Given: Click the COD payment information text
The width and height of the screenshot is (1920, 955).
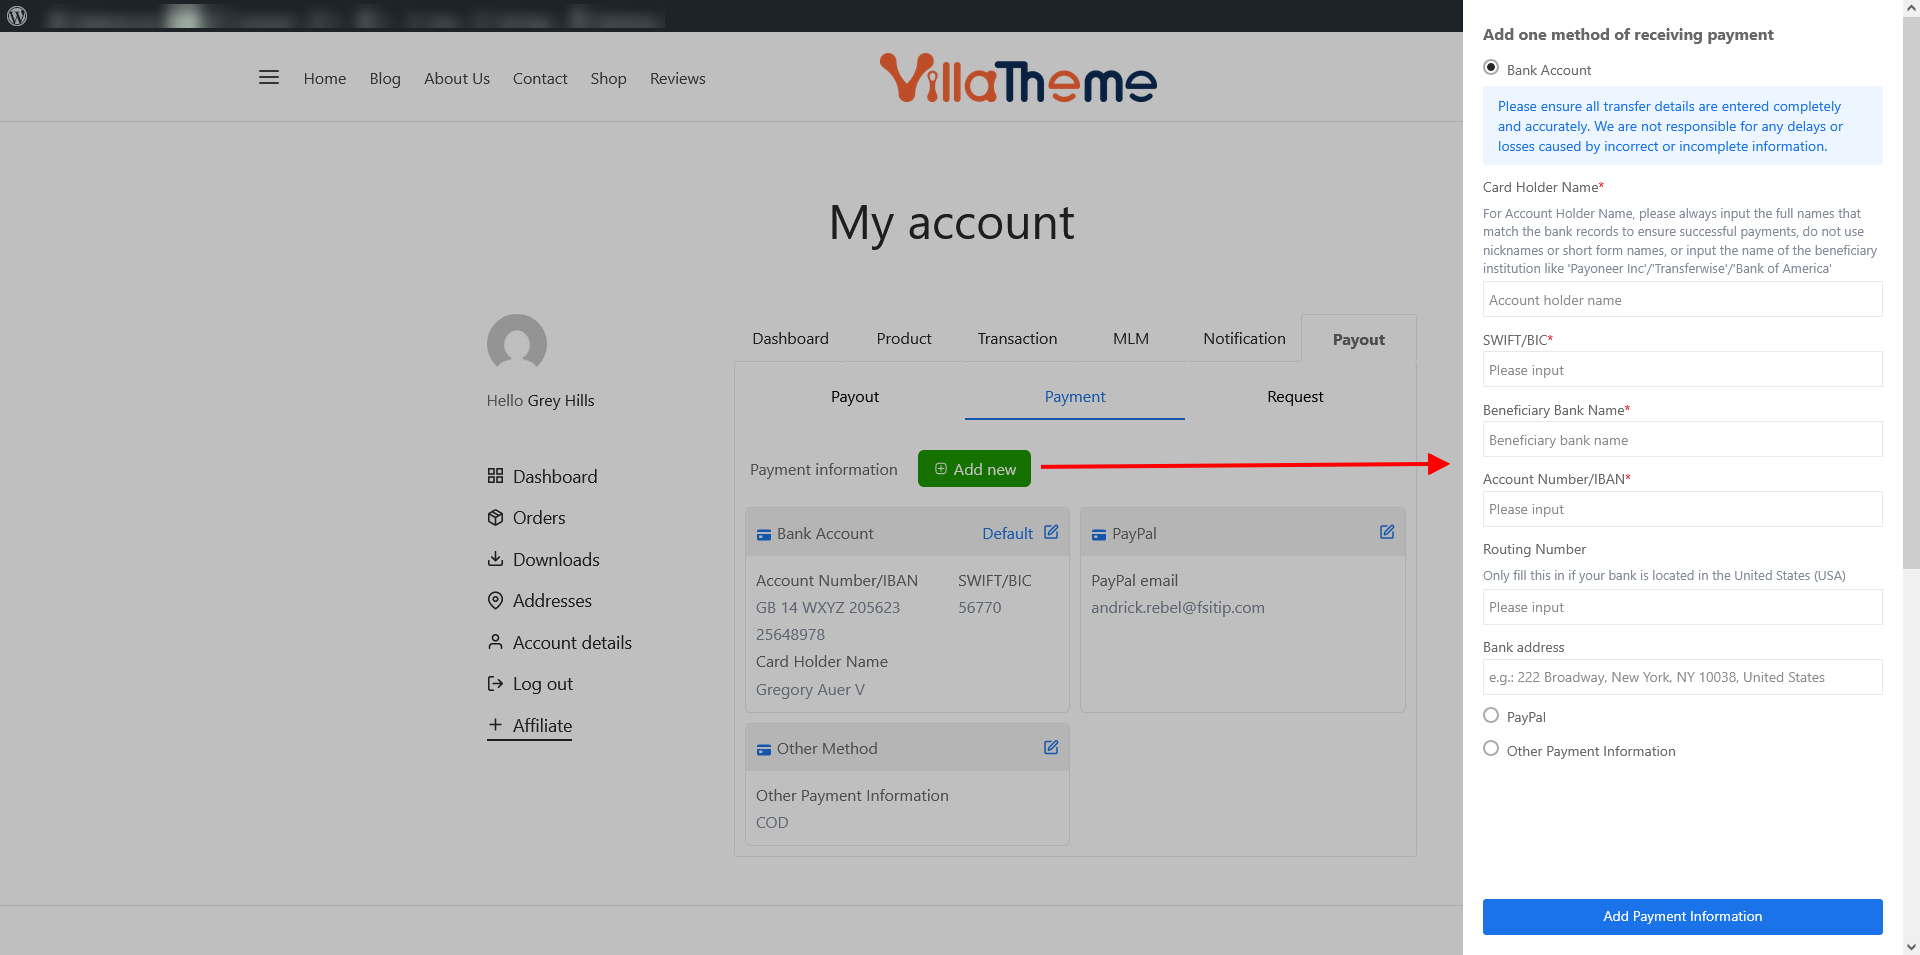Looking at the screenshot, I should [x=772, y=822].
